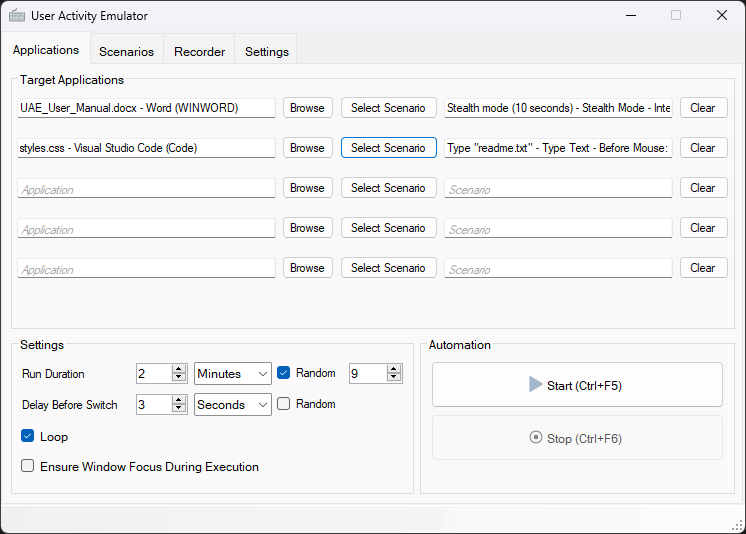The image size is (746, 534).
Task: Clear the Type readme.txt scenario row
Action: tap(703, 148)
